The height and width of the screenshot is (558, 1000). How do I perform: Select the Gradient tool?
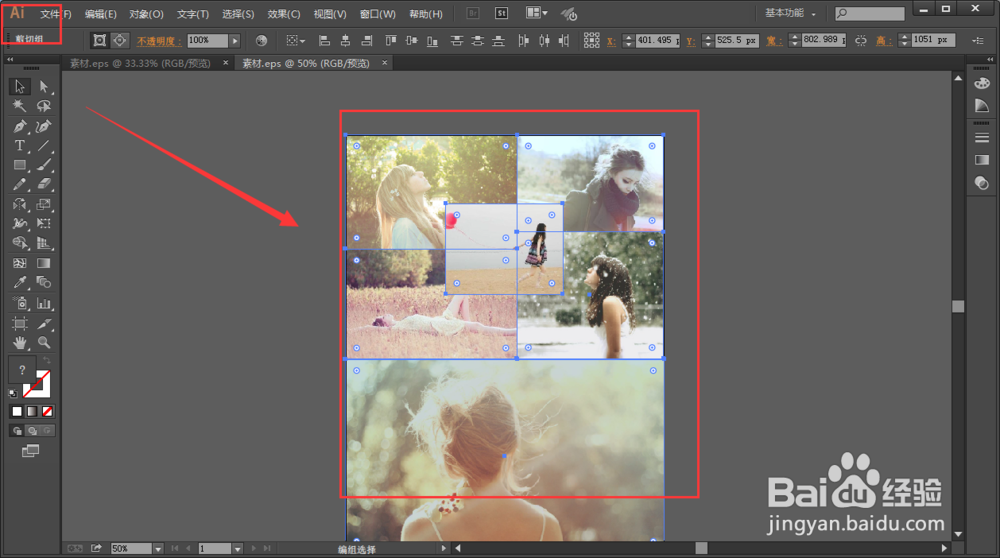(x=43, y=263)
